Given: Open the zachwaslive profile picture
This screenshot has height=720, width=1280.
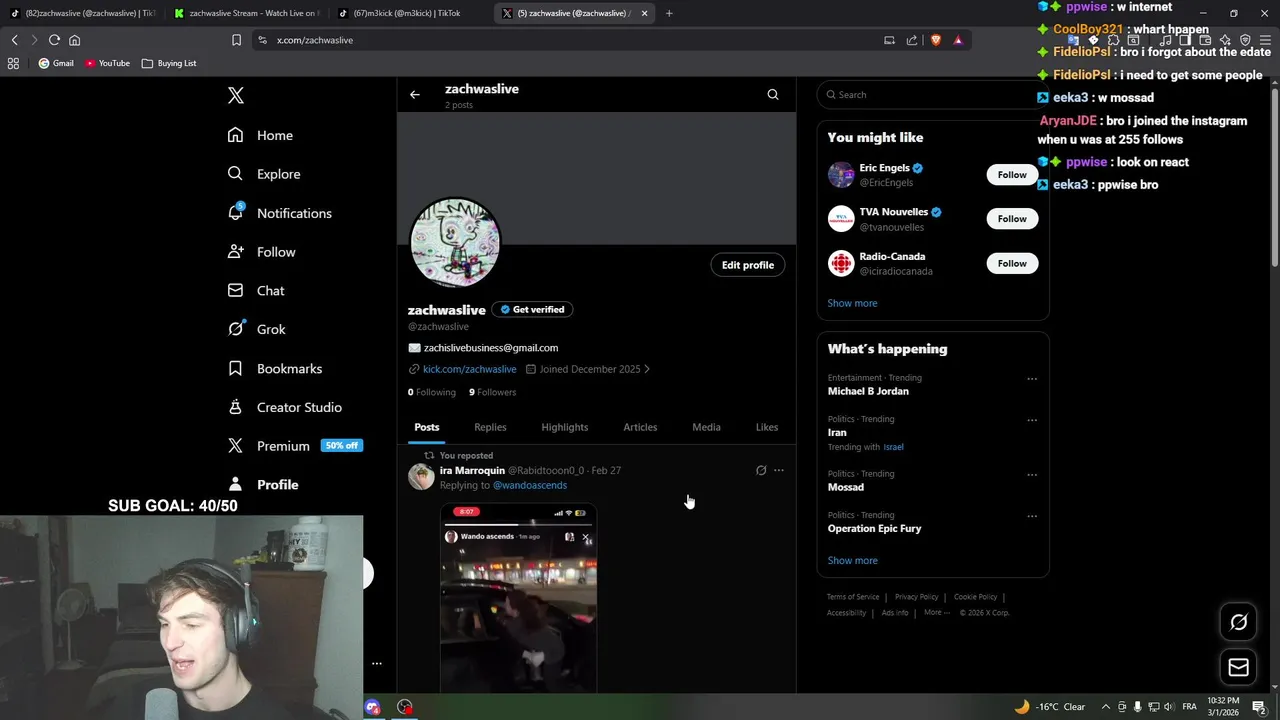Looking at the screenshot, I should (x=455, y=243).
